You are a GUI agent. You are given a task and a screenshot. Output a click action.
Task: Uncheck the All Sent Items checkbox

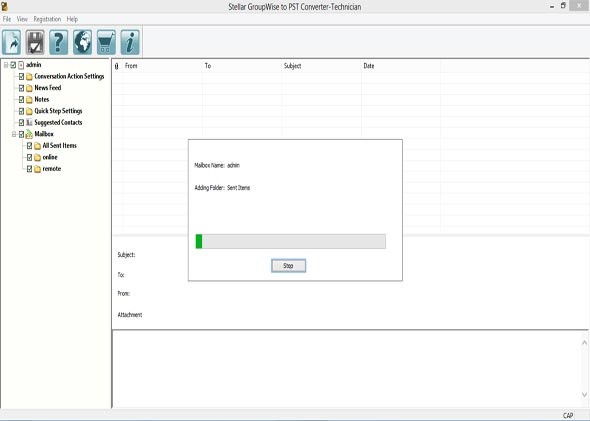pos(29,146)
